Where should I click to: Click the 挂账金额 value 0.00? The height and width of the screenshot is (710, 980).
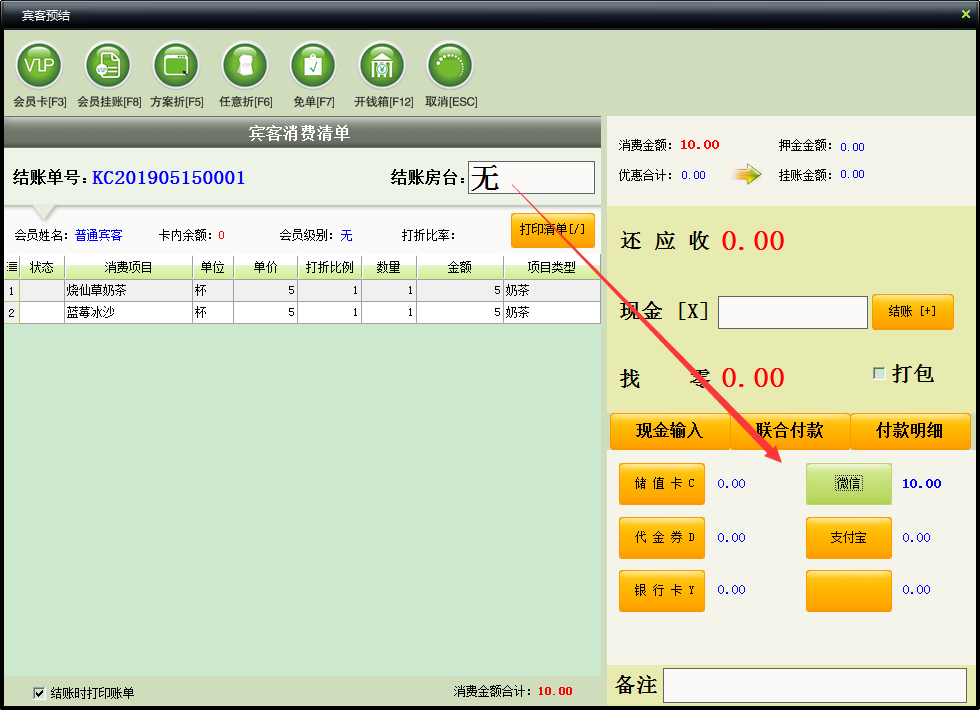(852, 174)
